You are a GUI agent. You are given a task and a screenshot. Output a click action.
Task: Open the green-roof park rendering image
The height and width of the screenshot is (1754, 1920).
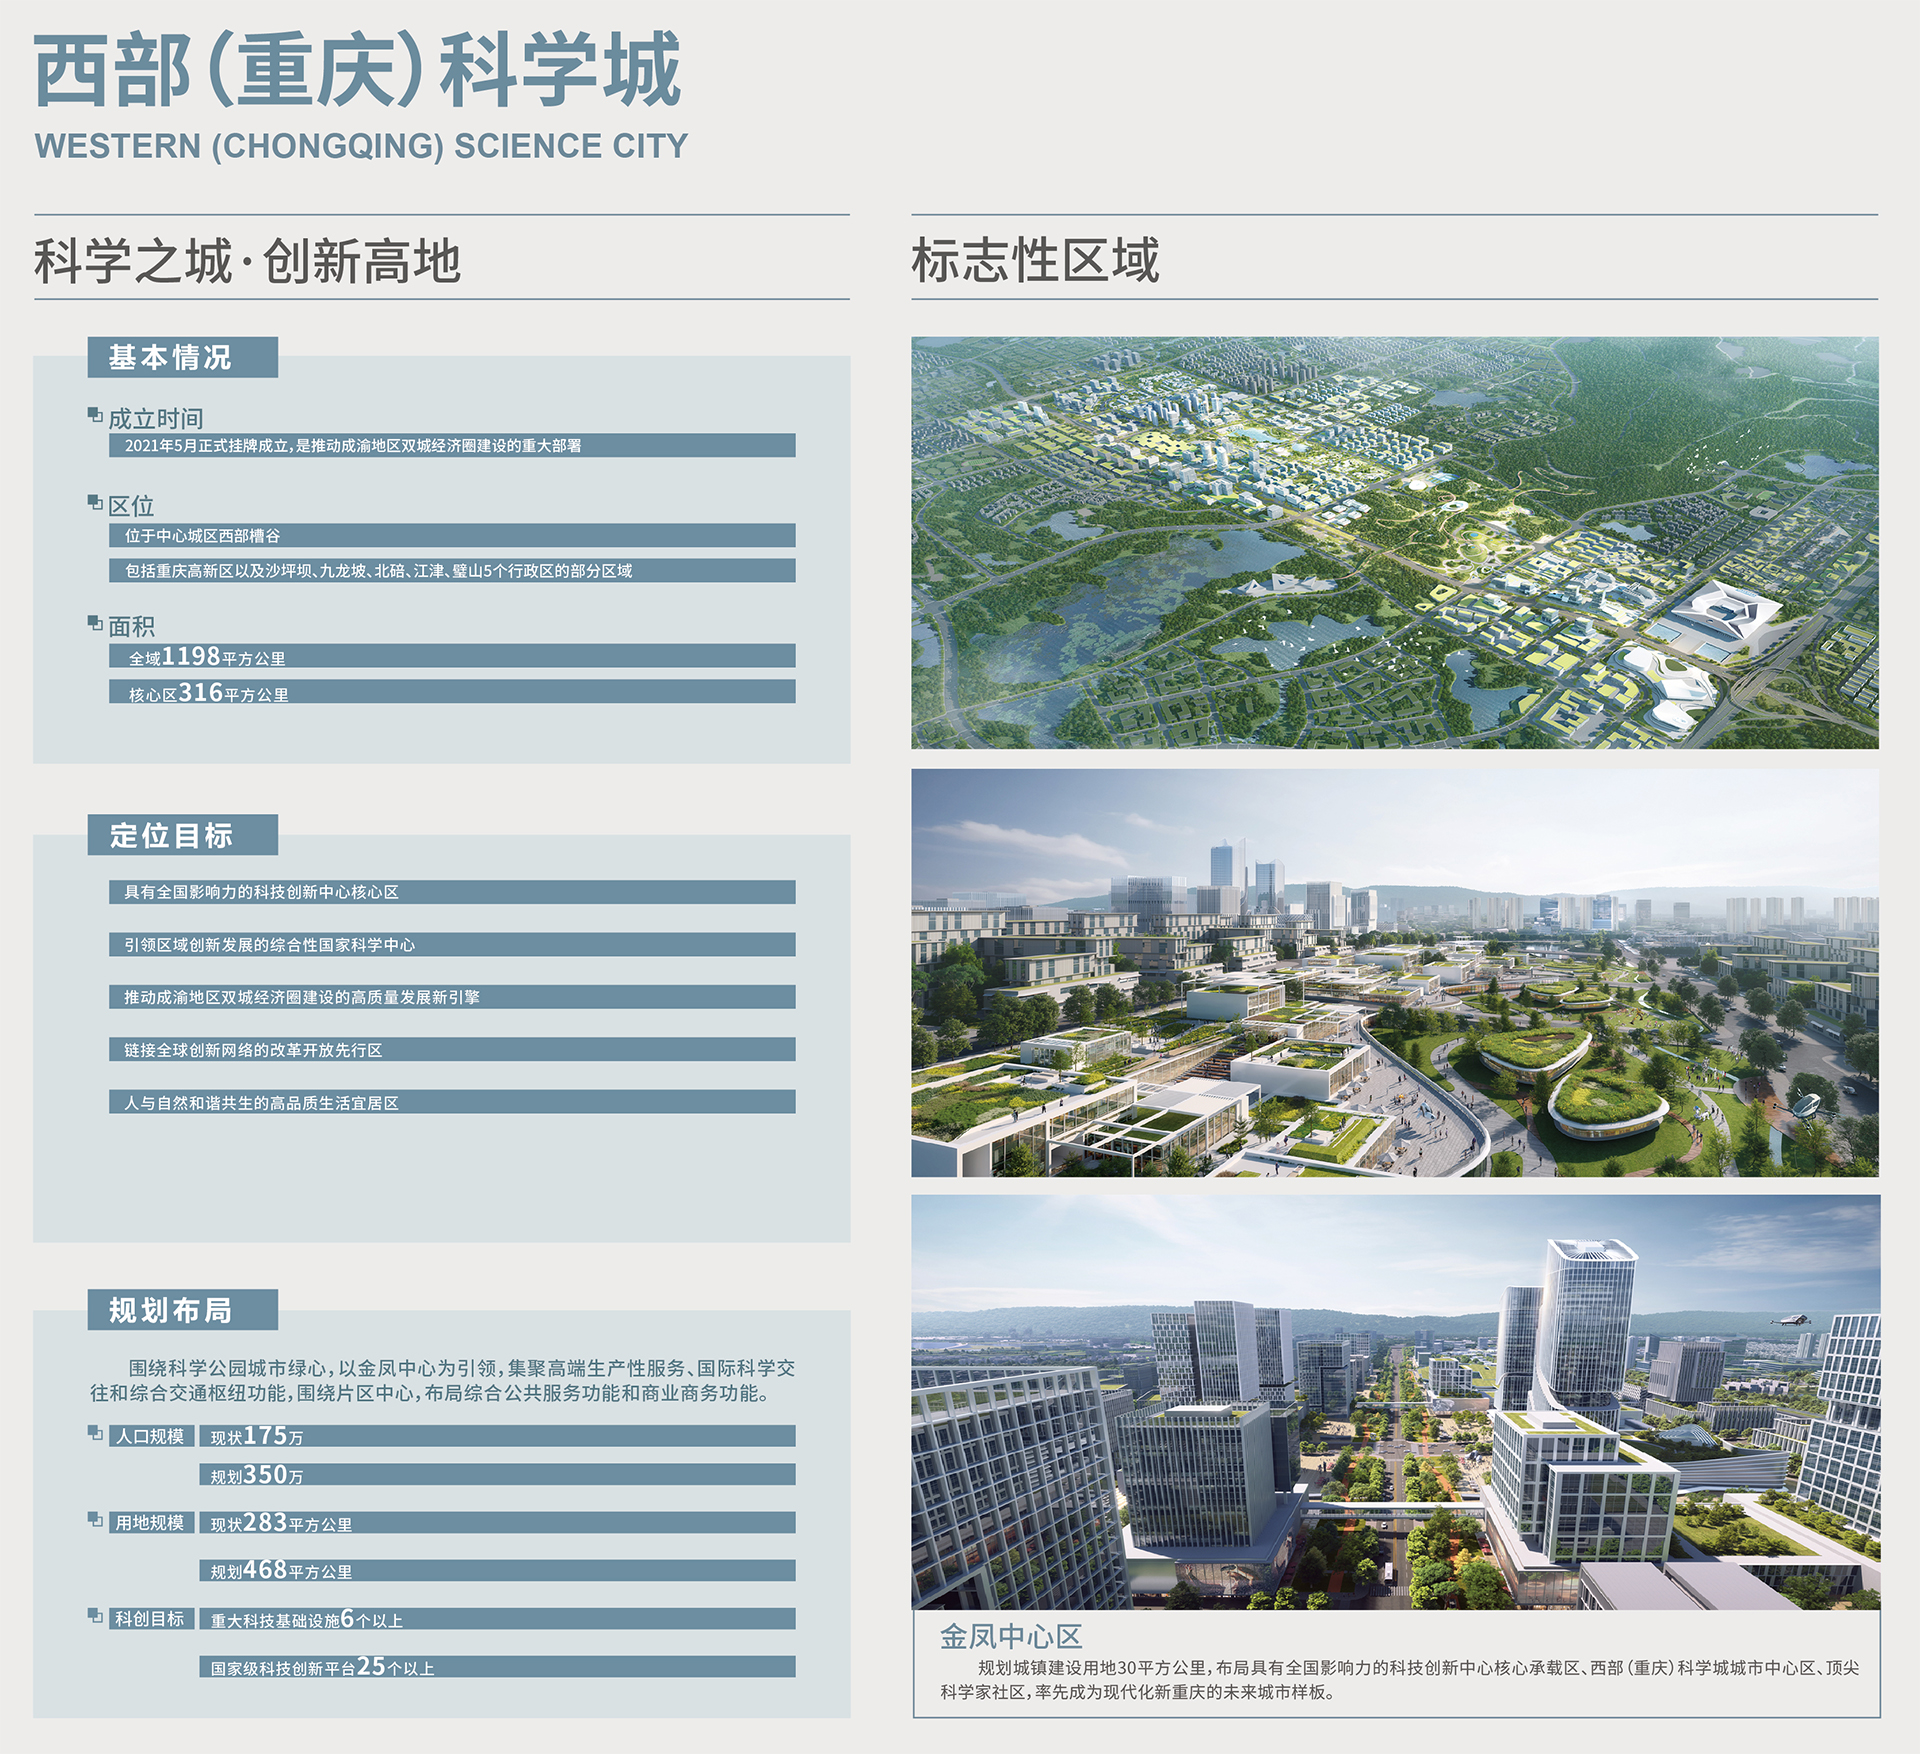pos(1395,973)
